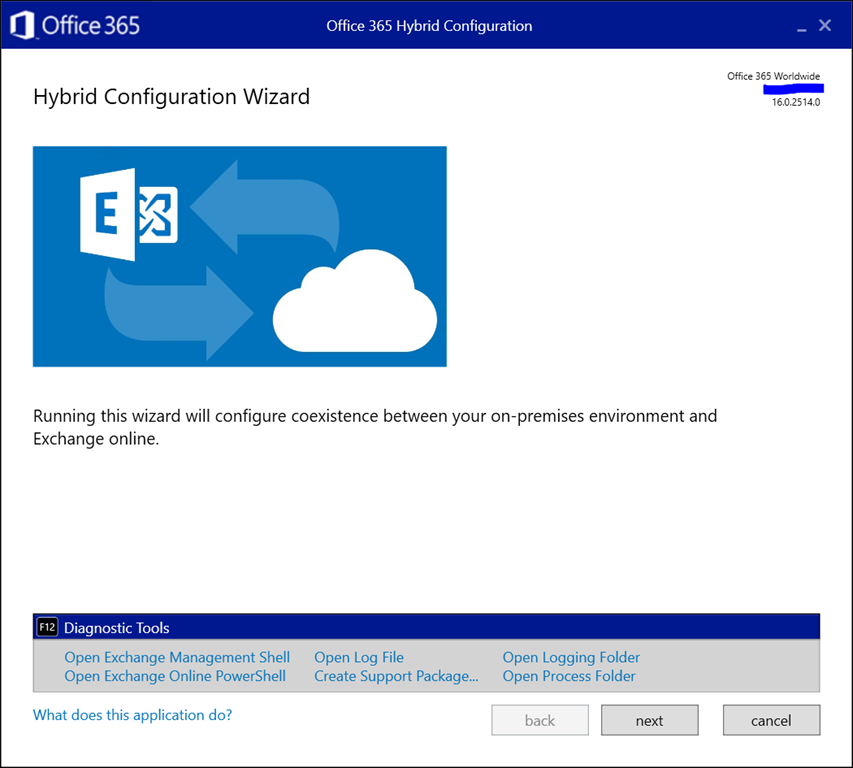853x768 pixels.
Task: Click the back button
Action: tap(540, 720)
